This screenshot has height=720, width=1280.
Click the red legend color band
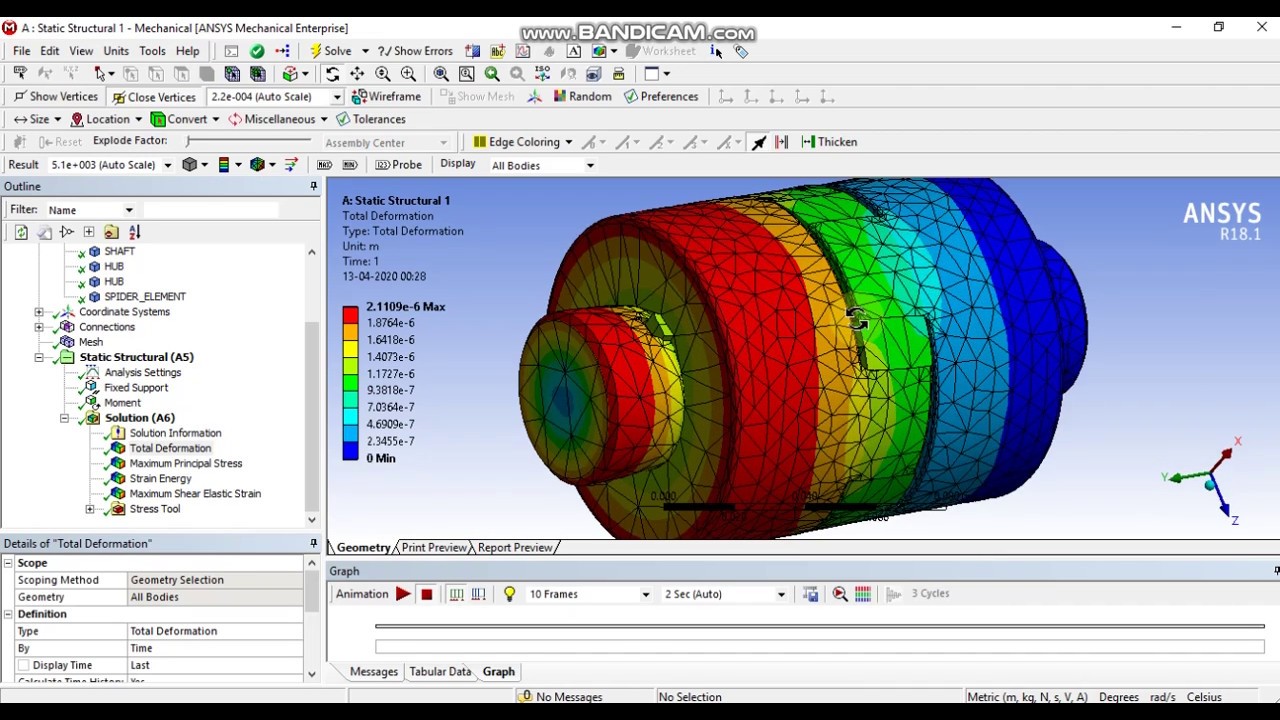tap(350, 315)
